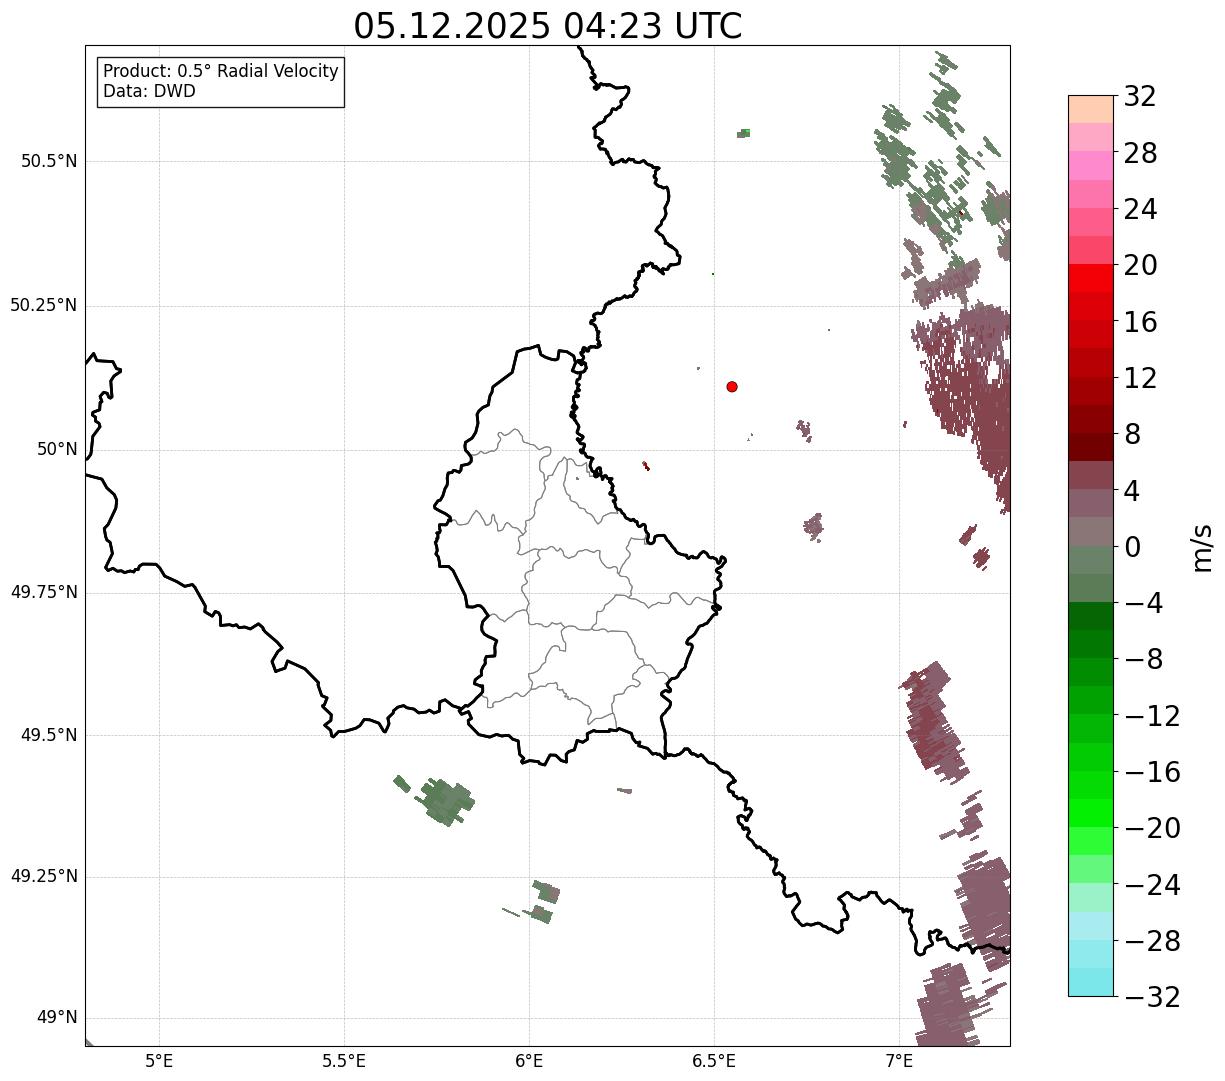Click the 49.5°N latitude label
This screenshot has width=1225, height=1081.
click(49, 735)
